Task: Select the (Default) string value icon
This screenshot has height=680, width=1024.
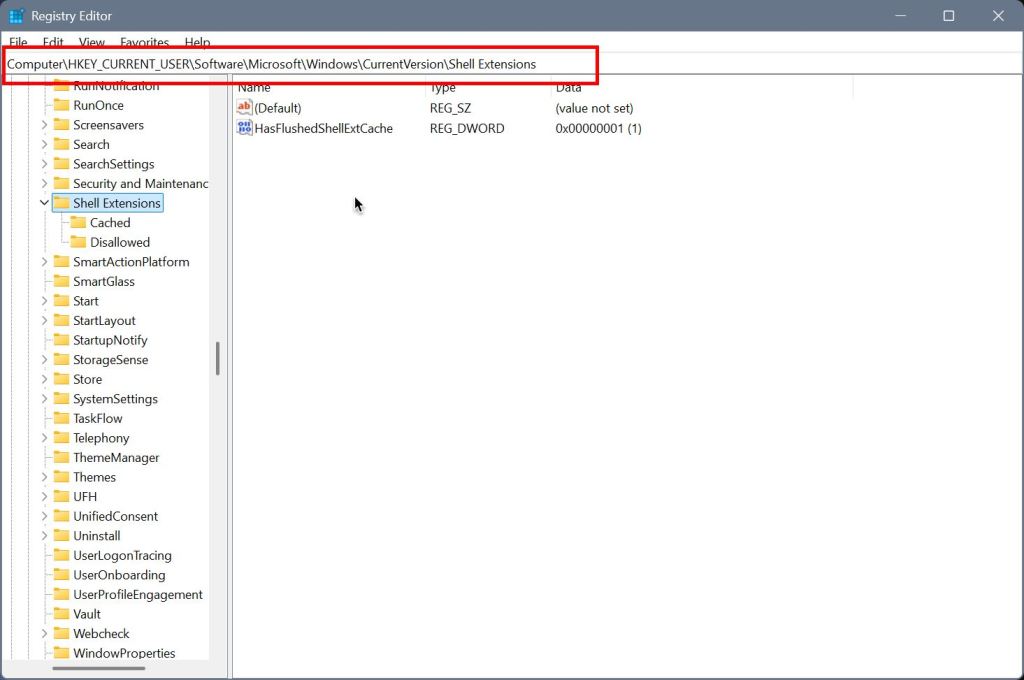Action: click(244, 107)
